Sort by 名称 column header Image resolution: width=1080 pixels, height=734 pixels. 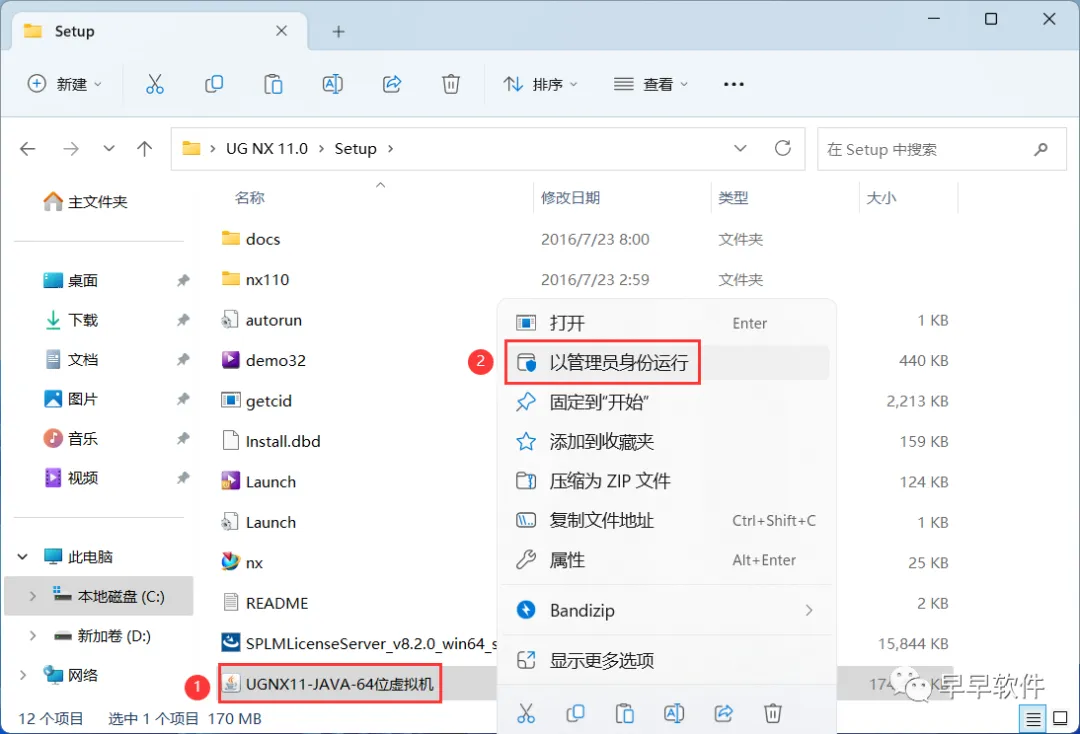click(x=249, y=198)
